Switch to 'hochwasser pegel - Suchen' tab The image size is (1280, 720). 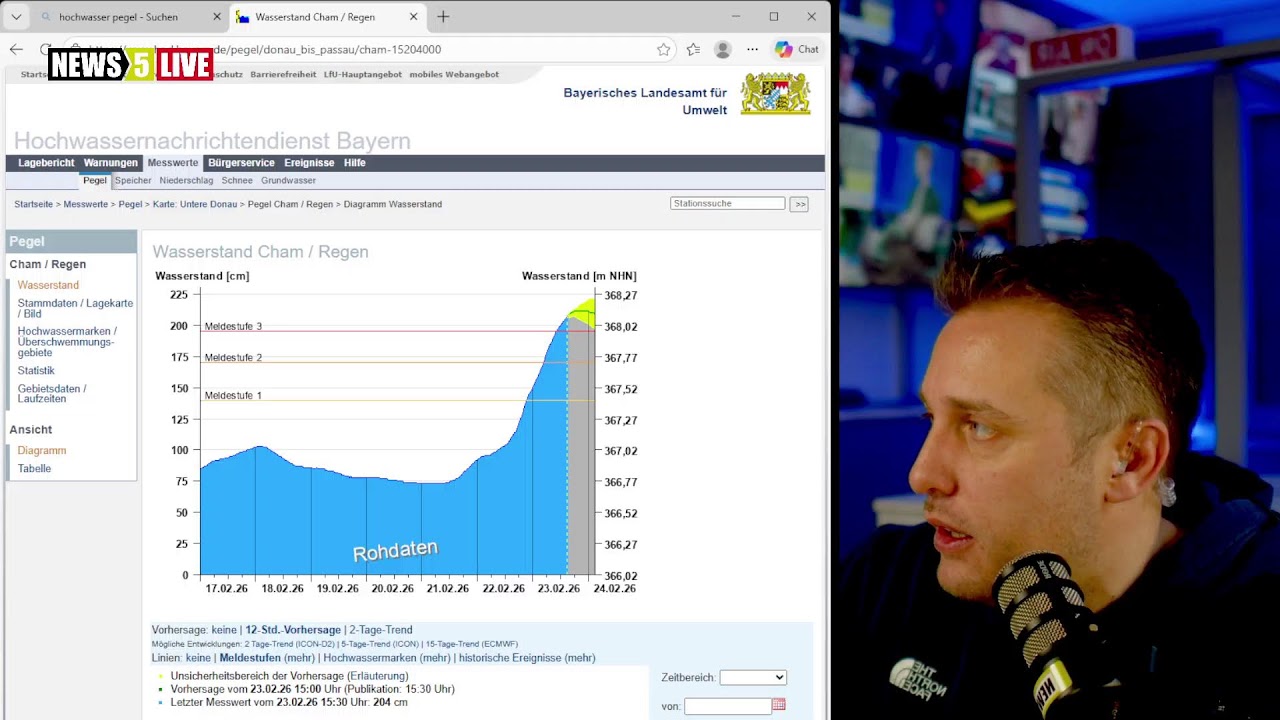click(x=118, y=17)
